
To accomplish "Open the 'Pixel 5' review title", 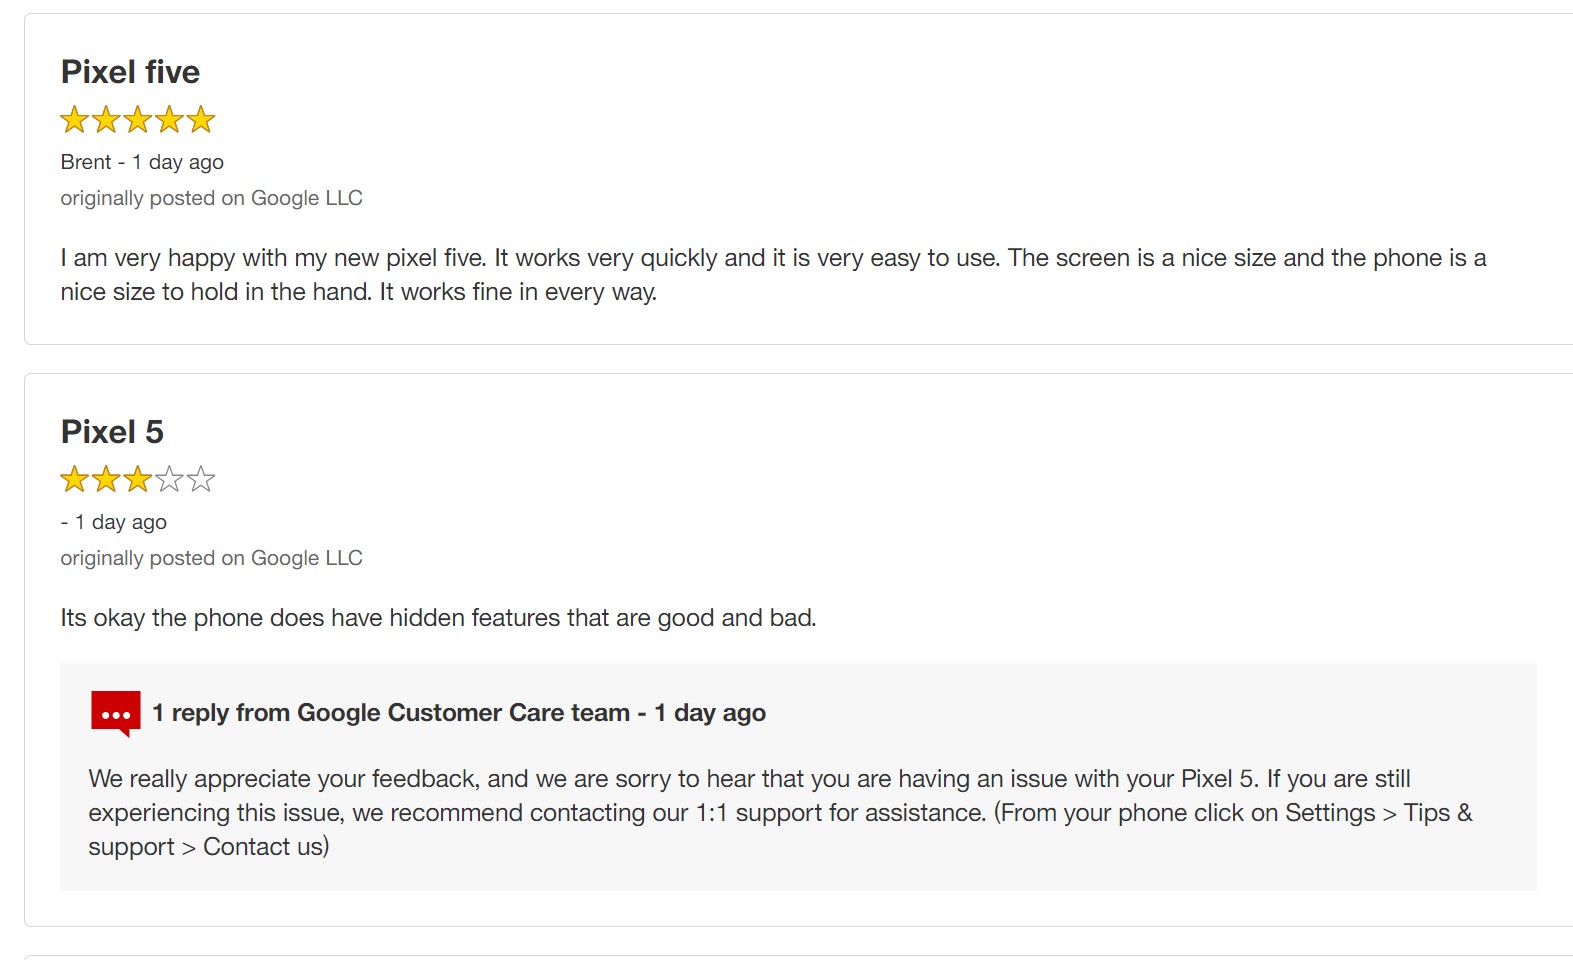I will point(112,432).
